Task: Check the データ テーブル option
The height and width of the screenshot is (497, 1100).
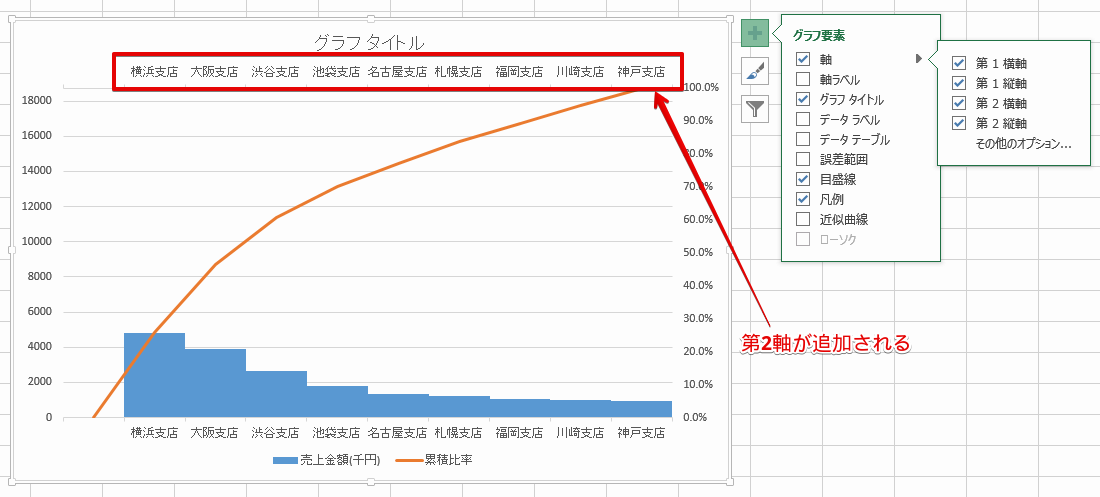Action: (803, 139)
